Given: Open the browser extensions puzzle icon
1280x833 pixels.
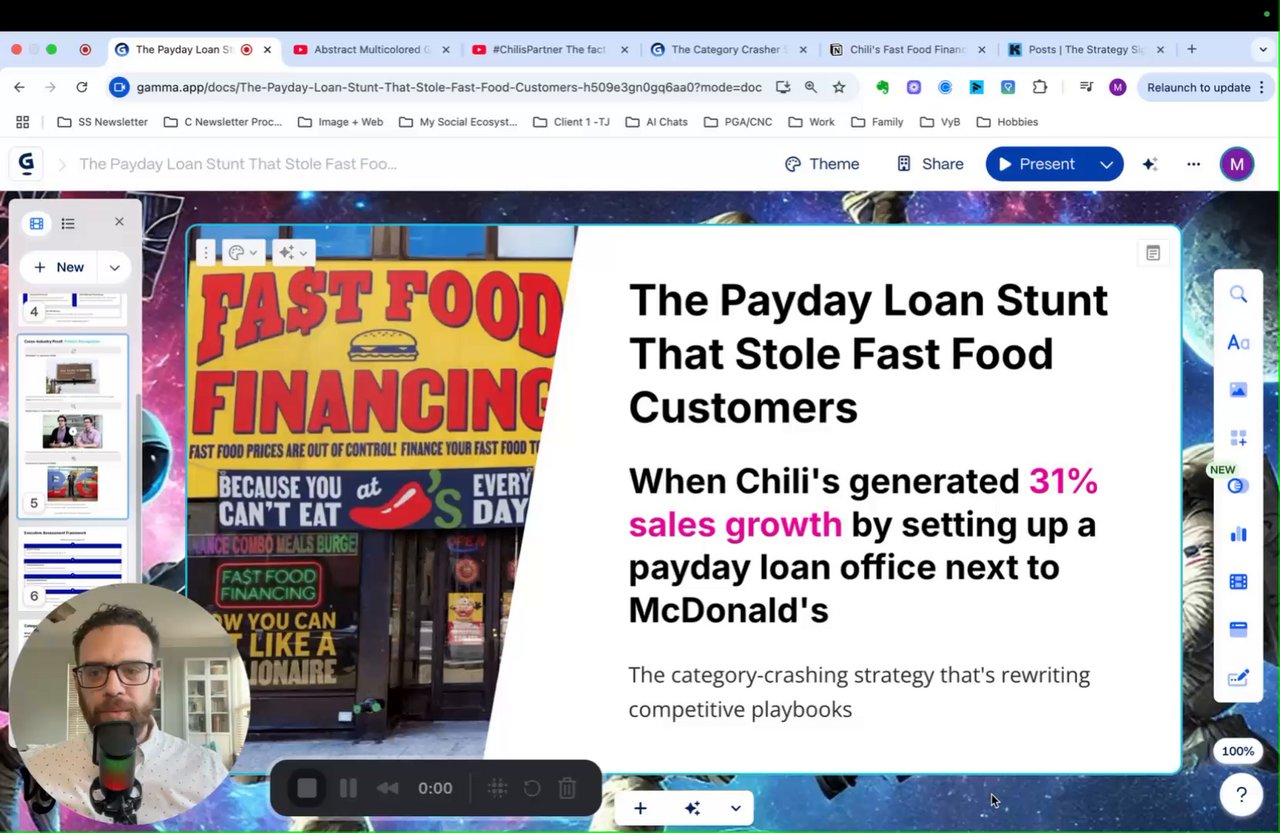Looking at the screenshot, I should click(x=1040, y=87).
